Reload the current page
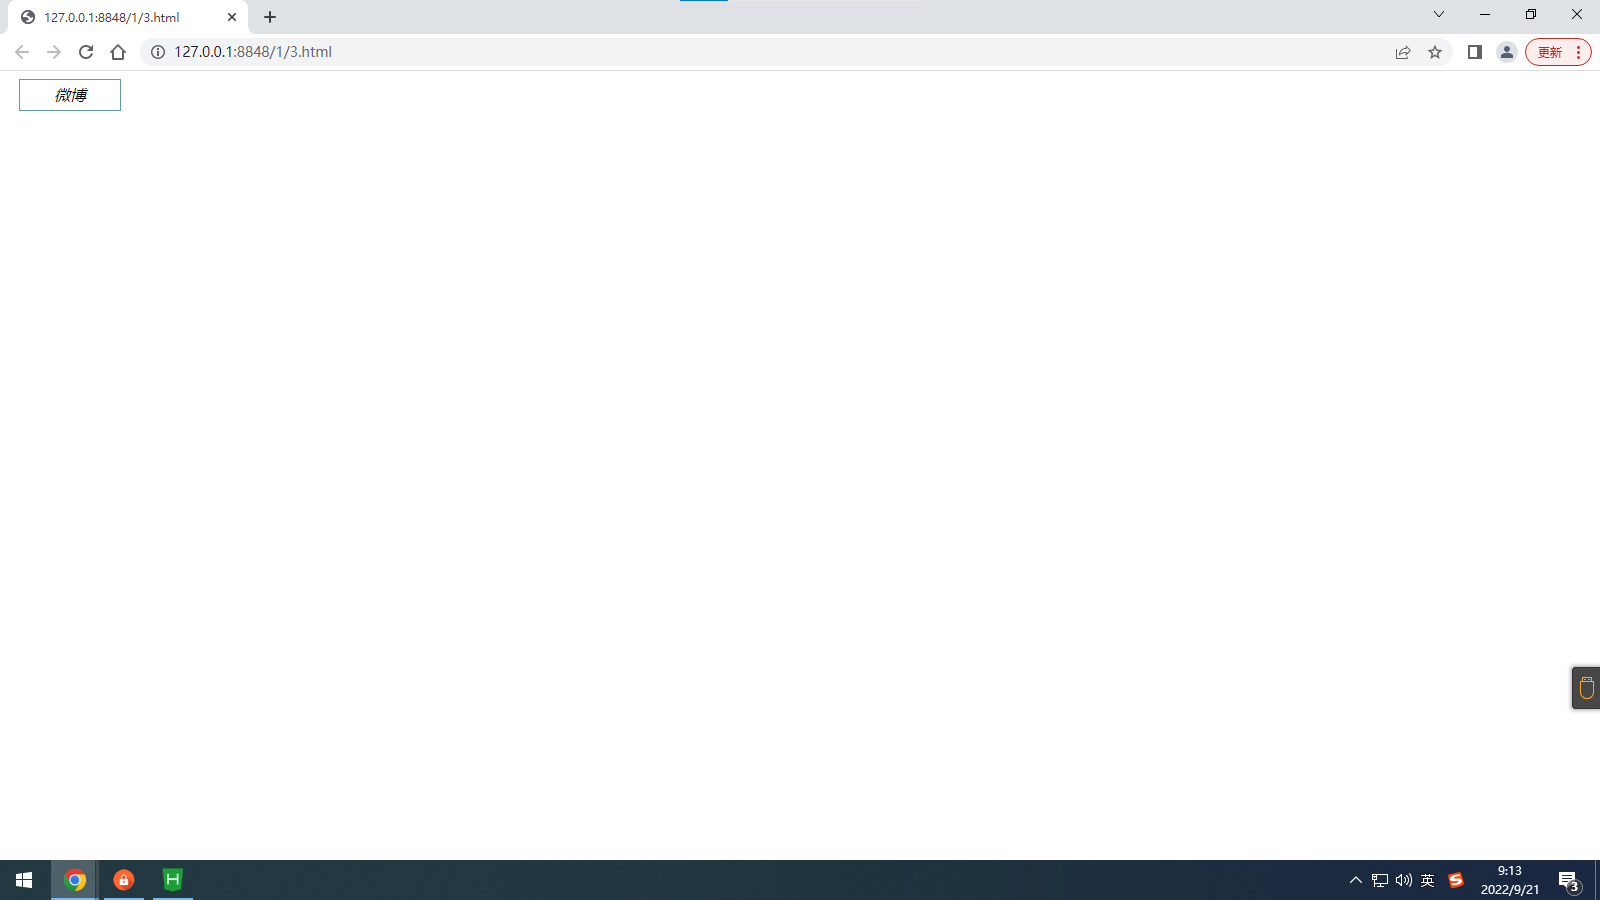The width and height of the screenshot is (1600, 900). [x=86, y=52]
